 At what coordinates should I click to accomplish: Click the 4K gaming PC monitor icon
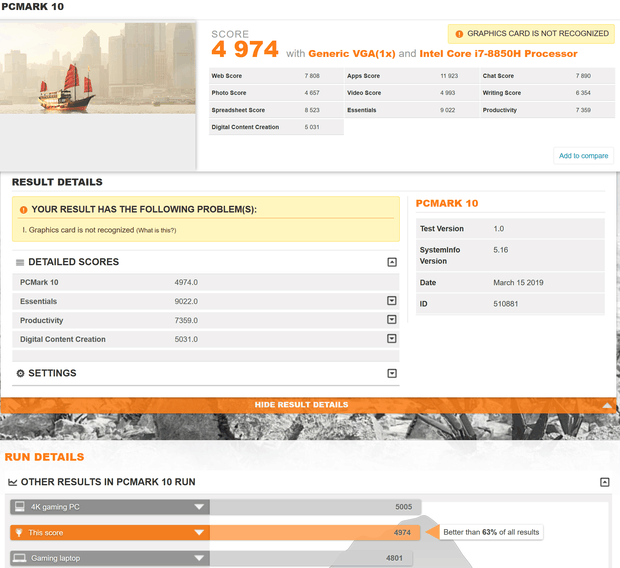20,507
